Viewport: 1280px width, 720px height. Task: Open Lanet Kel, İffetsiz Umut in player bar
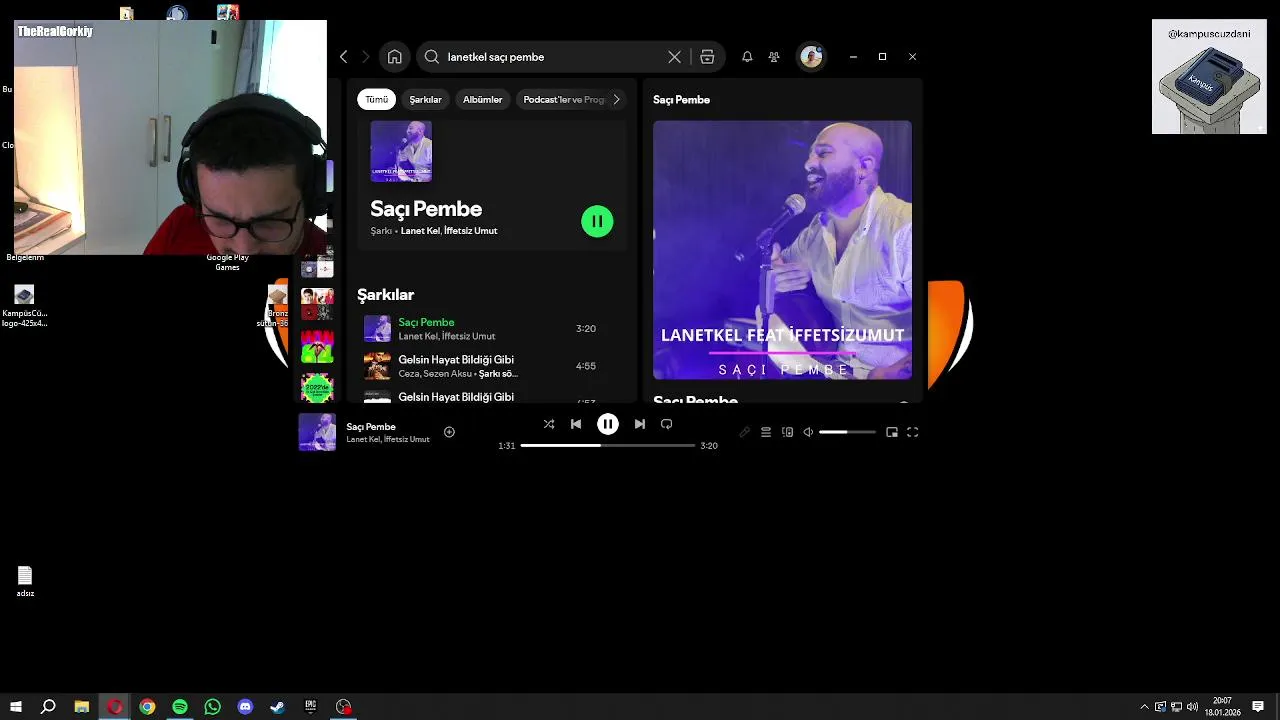coord(388,439)
